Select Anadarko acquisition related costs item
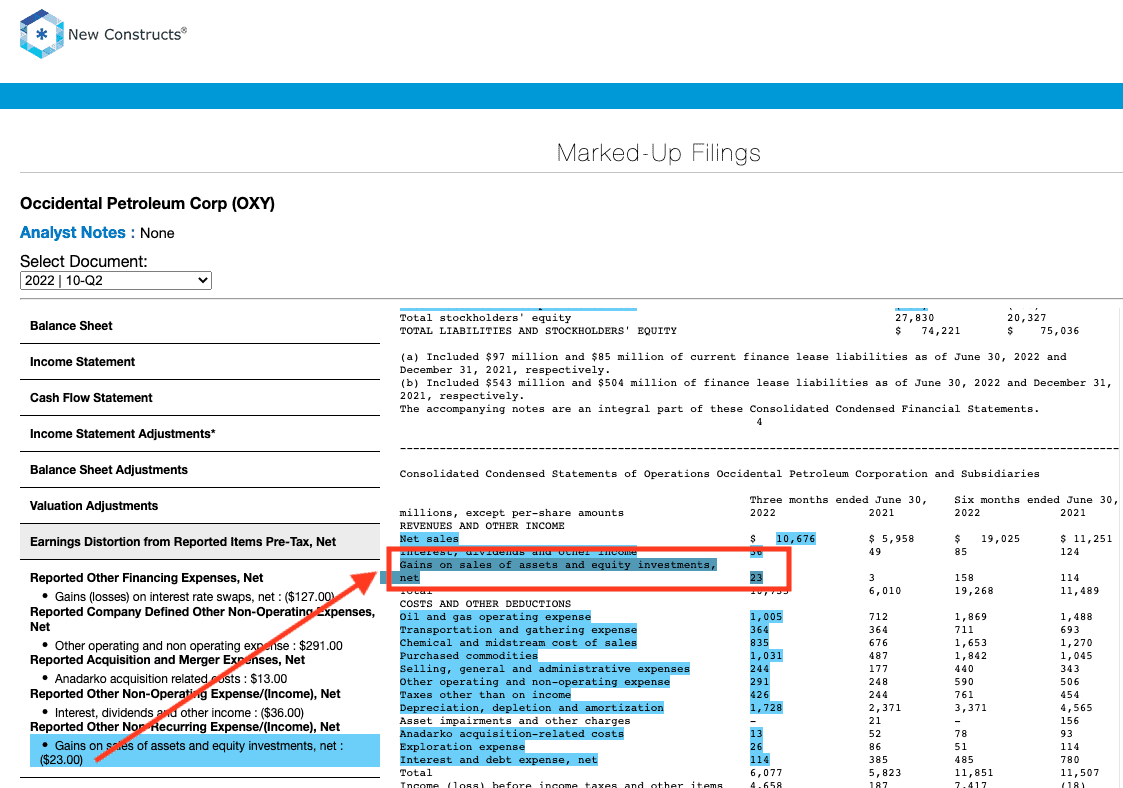1123x788 pixels. tap(170, 678)
